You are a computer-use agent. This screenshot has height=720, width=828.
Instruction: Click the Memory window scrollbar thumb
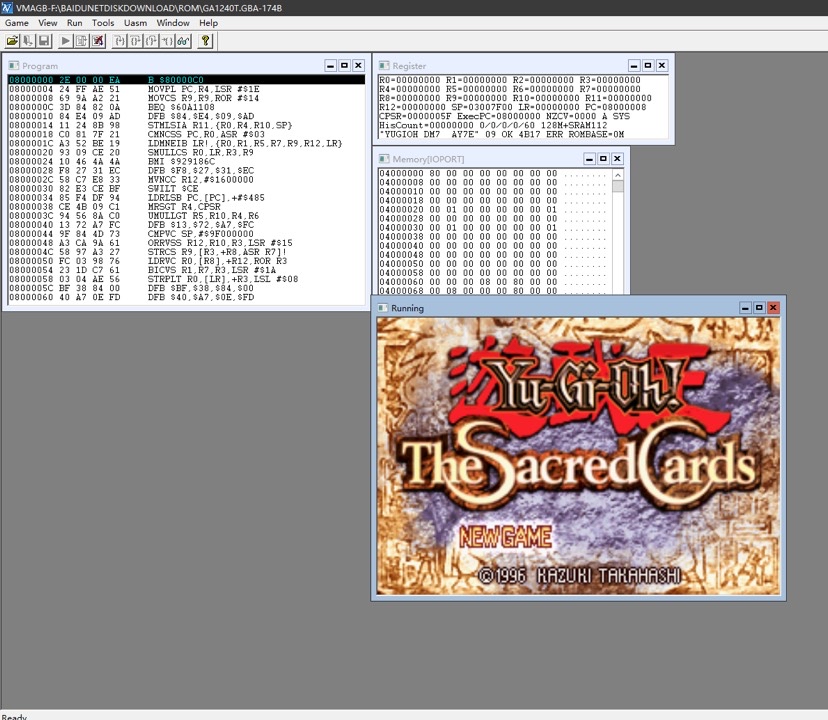pos(618,186)
